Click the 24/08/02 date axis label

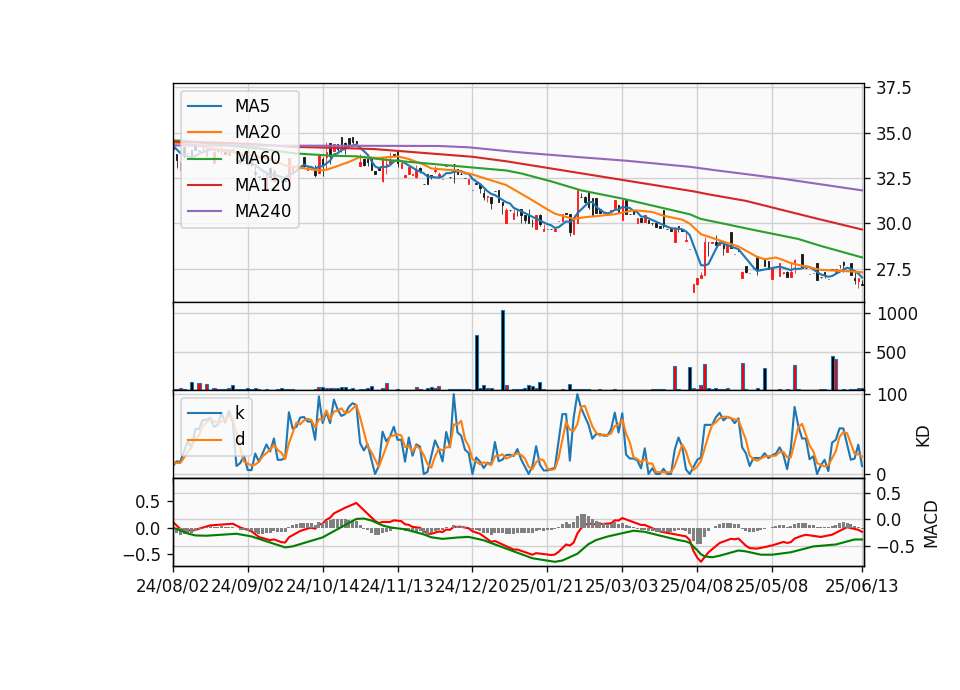173,587
